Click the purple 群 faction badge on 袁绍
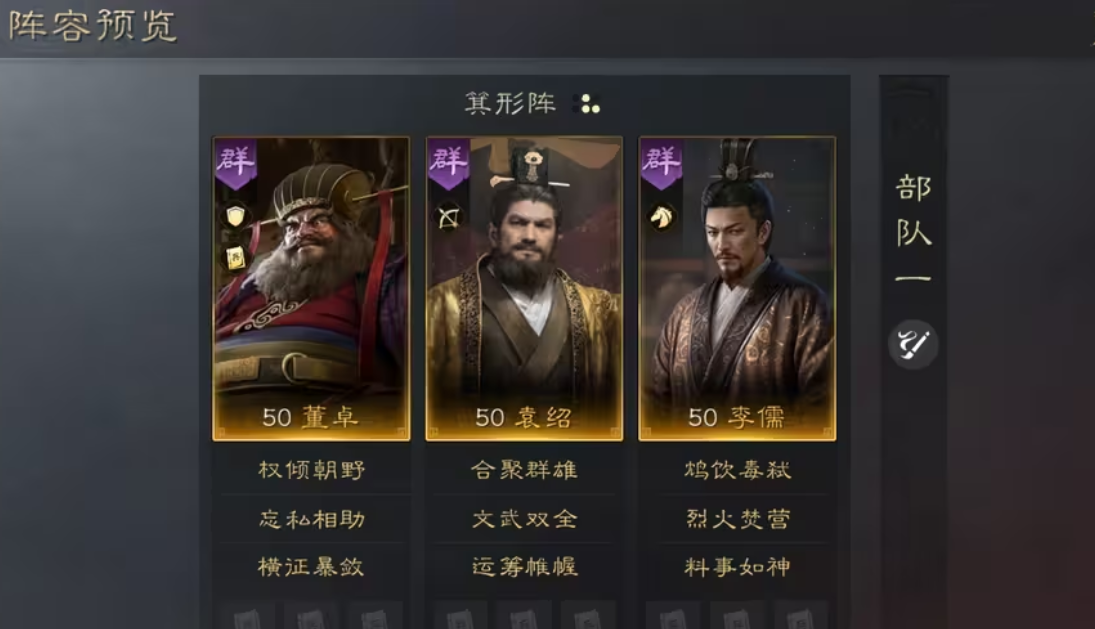Screen dimensions: 1095x629 [448, 163]
